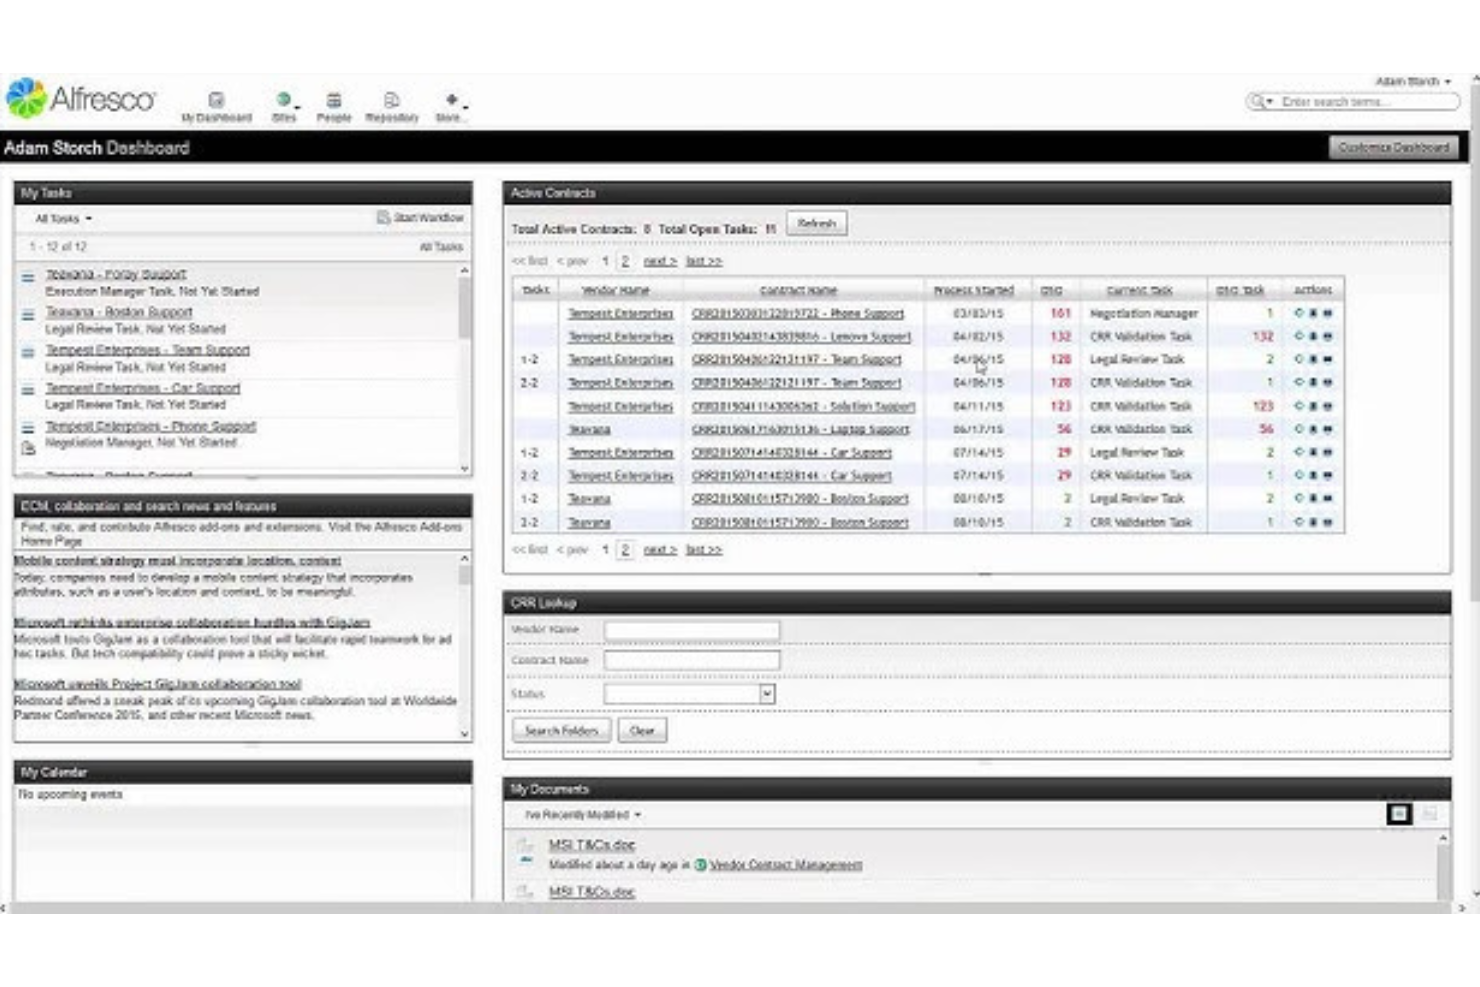This screenshot has width=1480, height=987.
Task: Click the Customize Dashboard button
Action: coord(1393,147)
